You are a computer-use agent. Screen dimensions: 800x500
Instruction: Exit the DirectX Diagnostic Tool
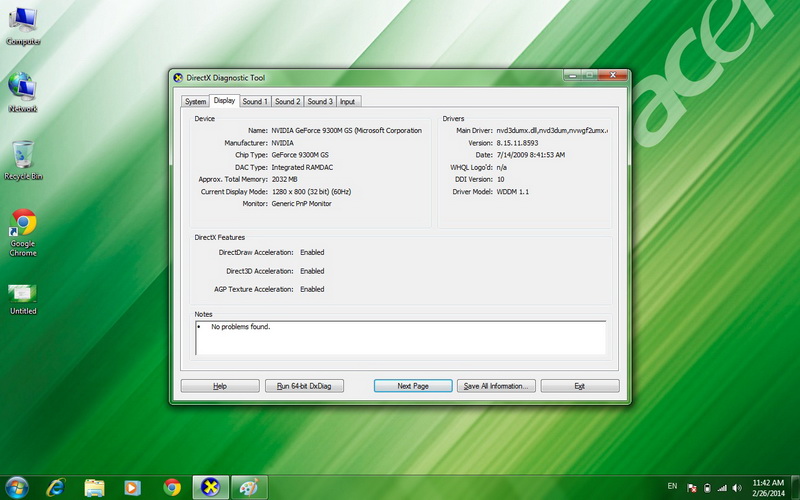(580, 386)
